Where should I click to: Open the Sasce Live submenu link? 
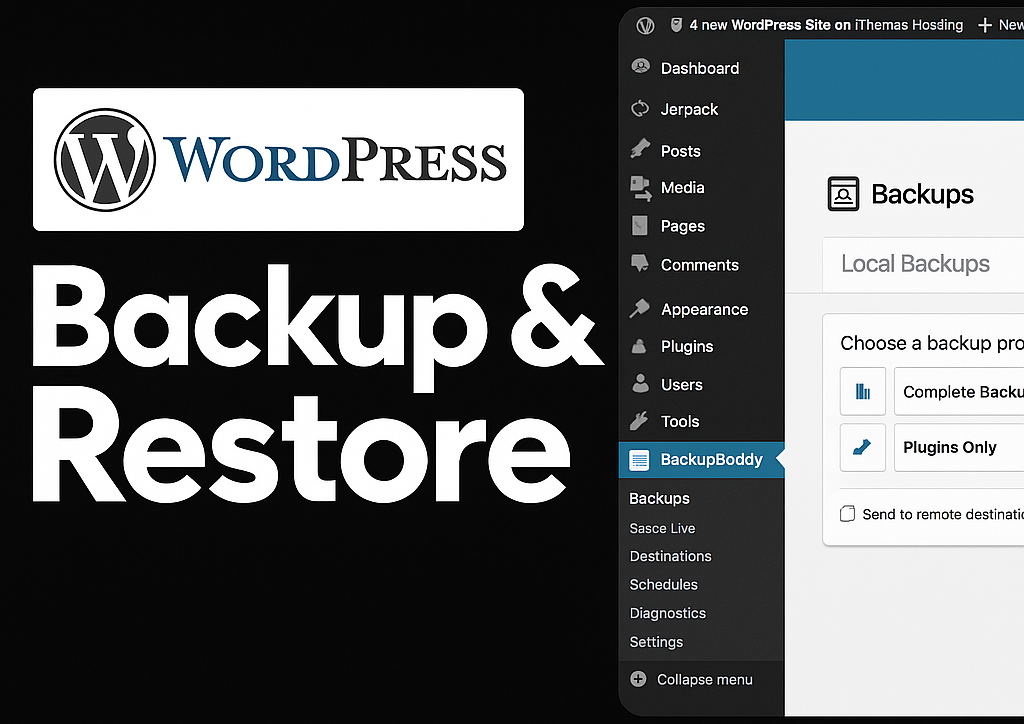[x=662, y=528]
